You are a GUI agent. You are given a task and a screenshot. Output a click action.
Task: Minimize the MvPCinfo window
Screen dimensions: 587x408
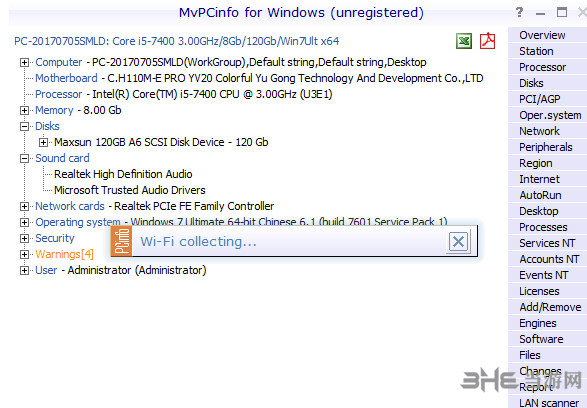pos(540,13)
